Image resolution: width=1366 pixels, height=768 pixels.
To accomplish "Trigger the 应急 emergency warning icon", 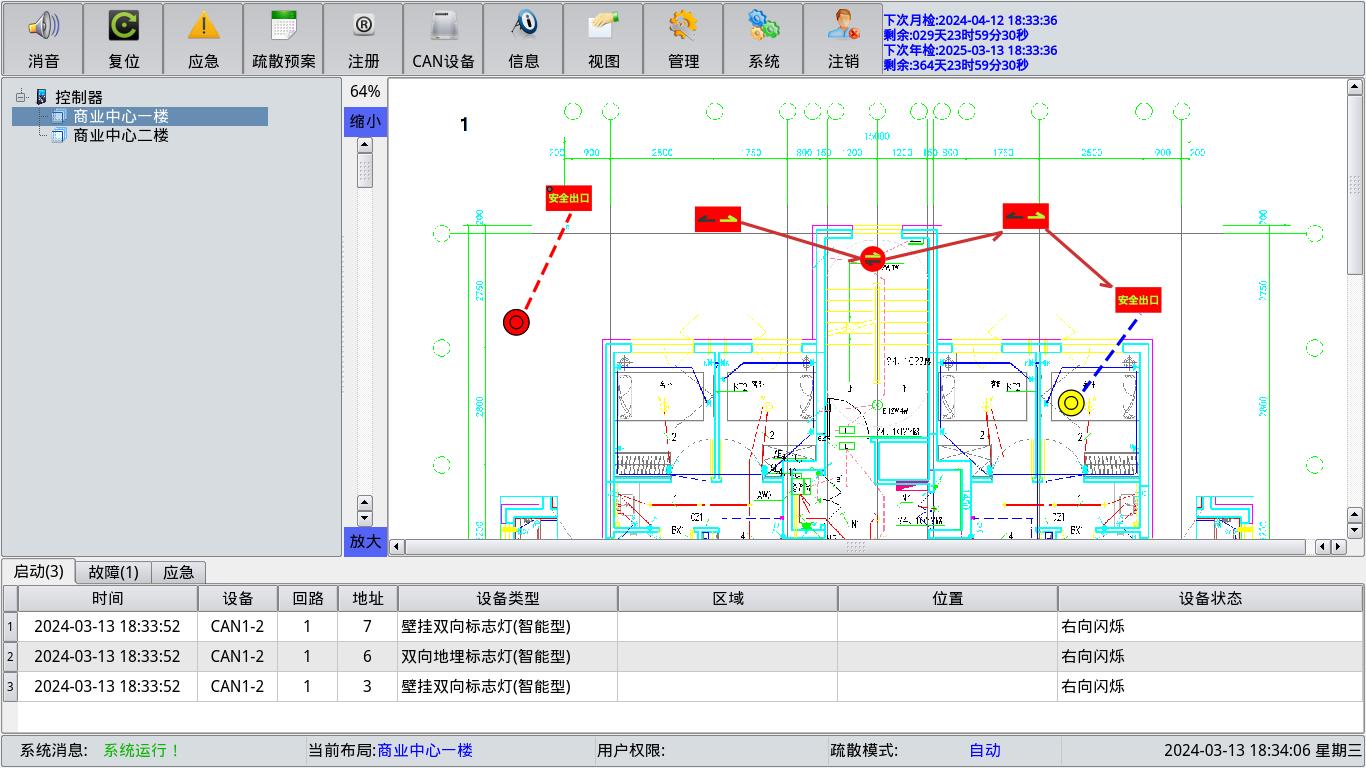I will 203,27.
